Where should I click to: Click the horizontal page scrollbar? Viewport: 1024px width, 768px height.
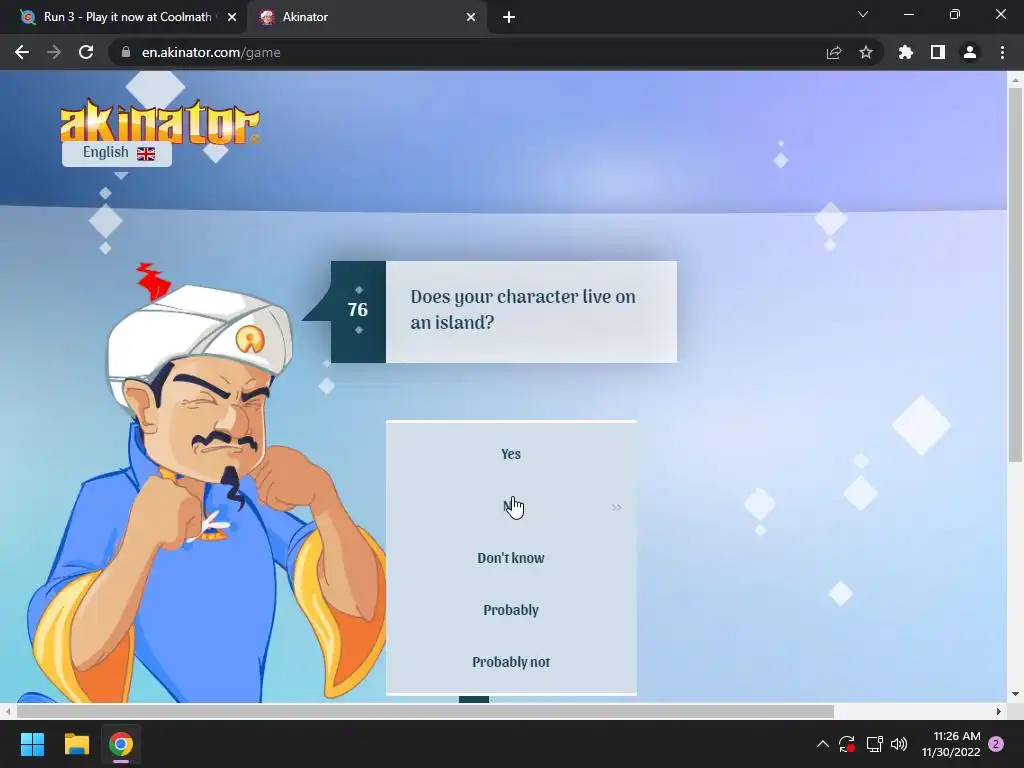(x=425, y=711)
